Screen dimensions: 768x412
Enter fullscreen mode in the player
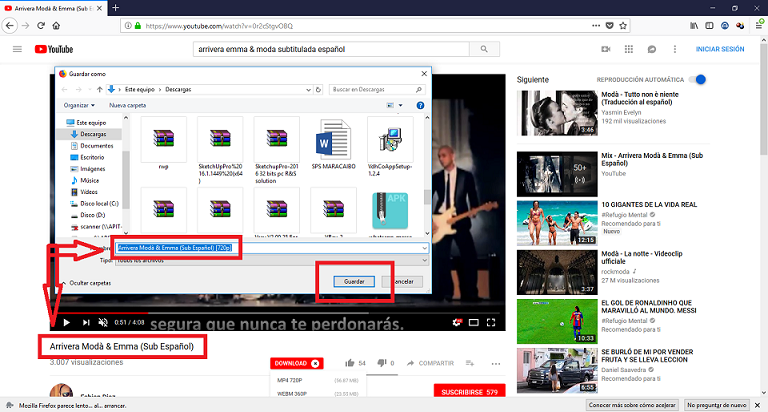click(491, 322)
